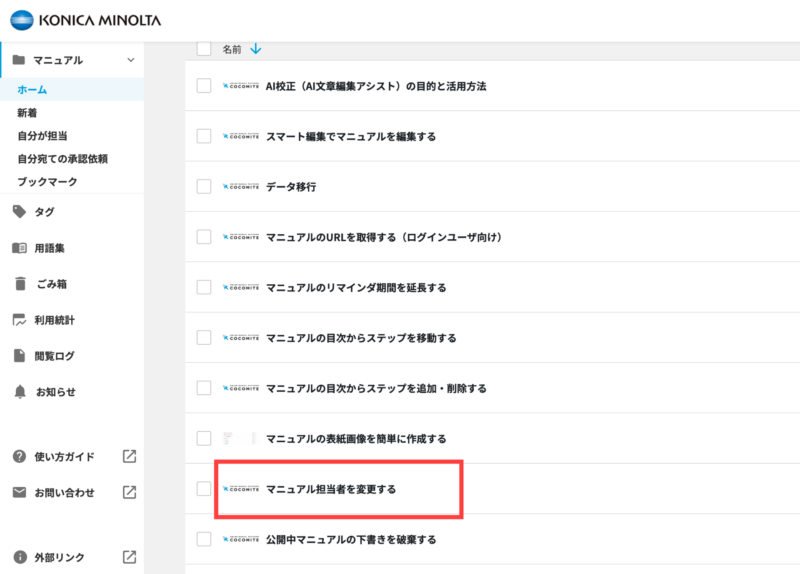
Task: Open the お知らせ bell notification icon
Action: click(x=20, y=392)
